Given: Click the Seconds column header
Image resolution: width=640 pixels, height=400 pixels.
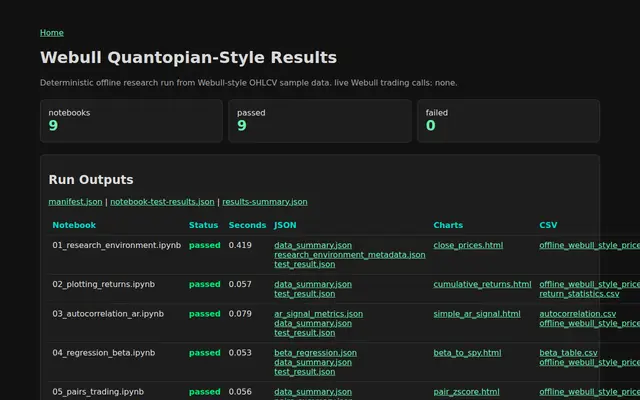Looking at the screenshot, I should click(x=247, y=225).
